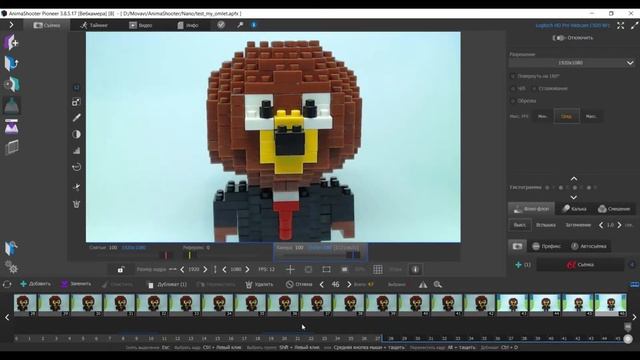
Task: Expand panel with down chevron below Гистограмма
Action: click(573, 197)
